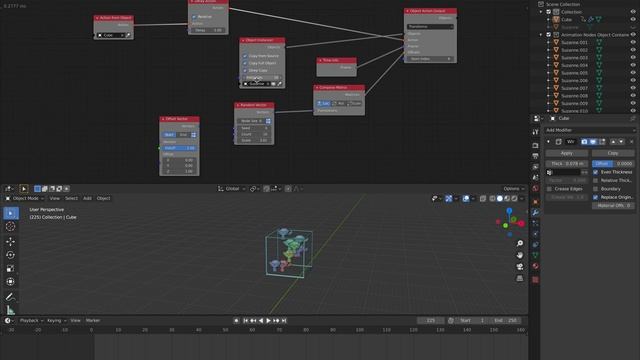
Task: Open the viewport View menu
Action: (54, 198)
